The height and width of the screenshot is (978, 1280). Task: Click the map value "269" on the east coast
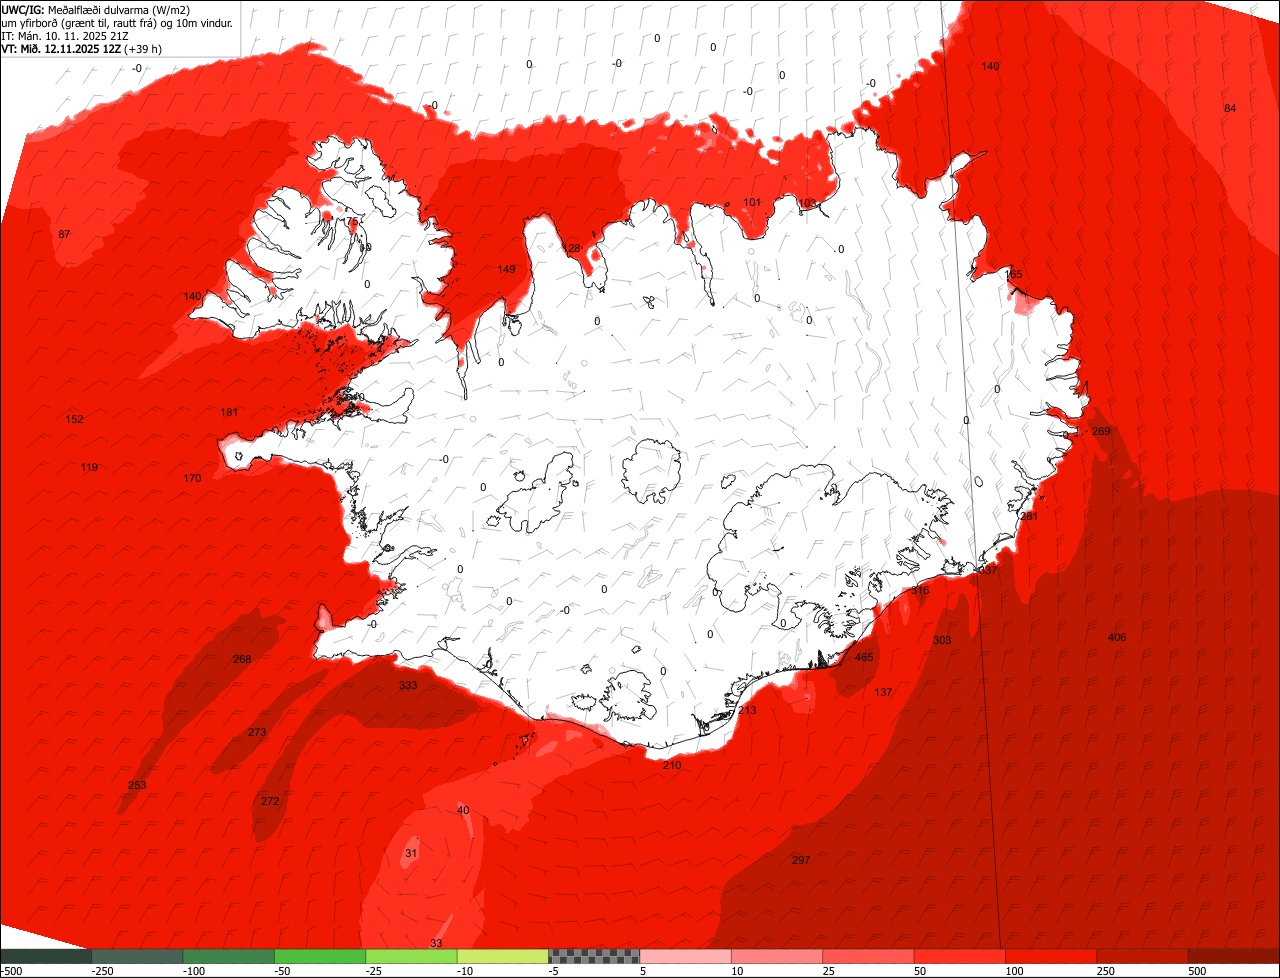(1101, 431)
